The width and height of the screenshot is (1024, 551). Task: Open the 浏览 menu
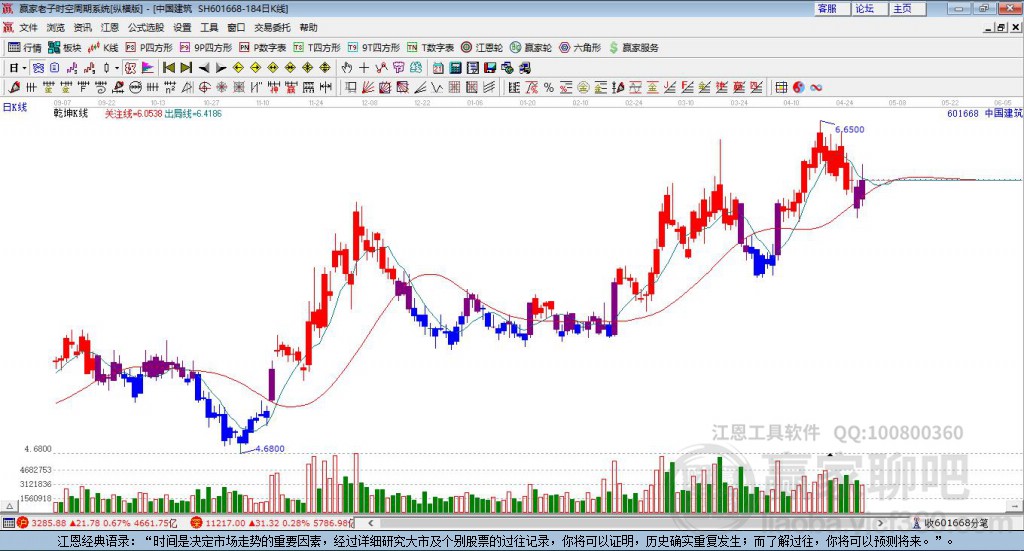[x=56, y=27]
